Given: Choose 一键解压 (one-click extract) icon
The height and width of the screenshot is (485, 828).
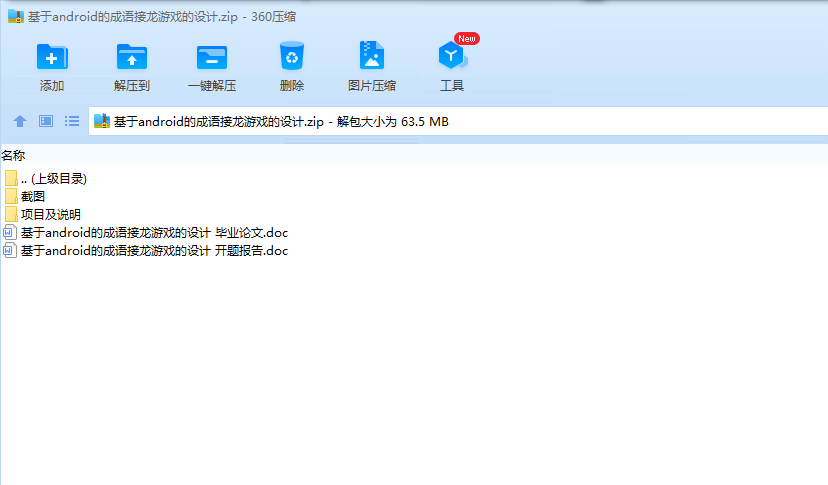Looking at the screenshot, I should tap(212, 57).
